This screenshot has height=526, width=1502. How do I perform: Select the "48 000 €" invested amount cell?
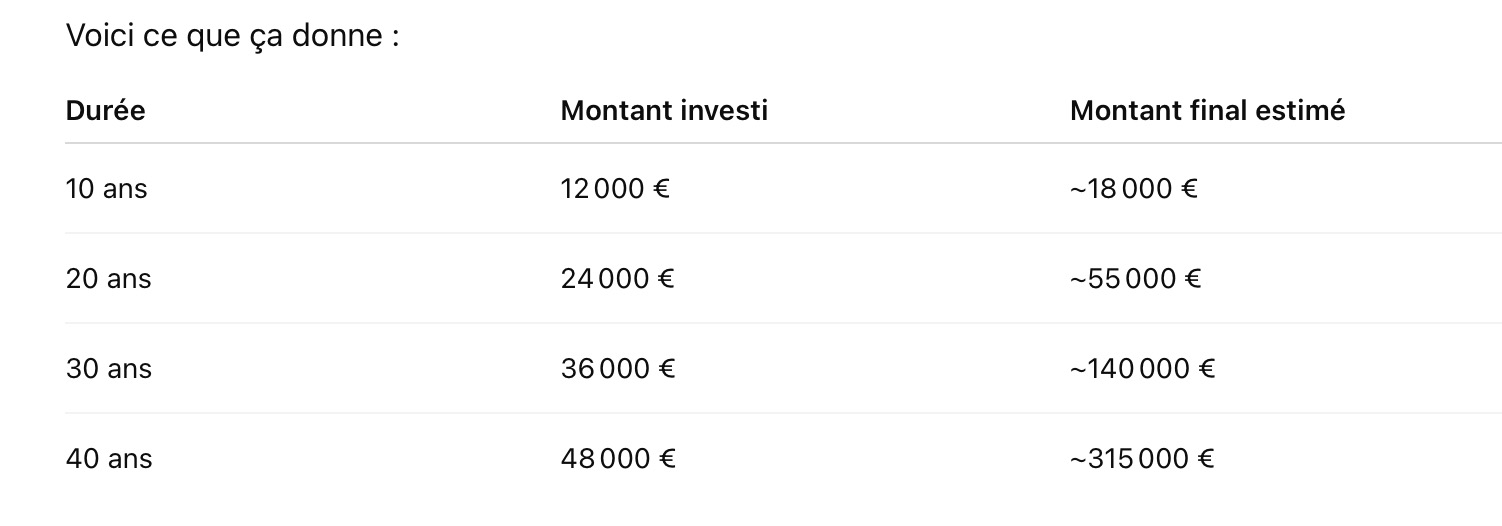click(618, 458)
